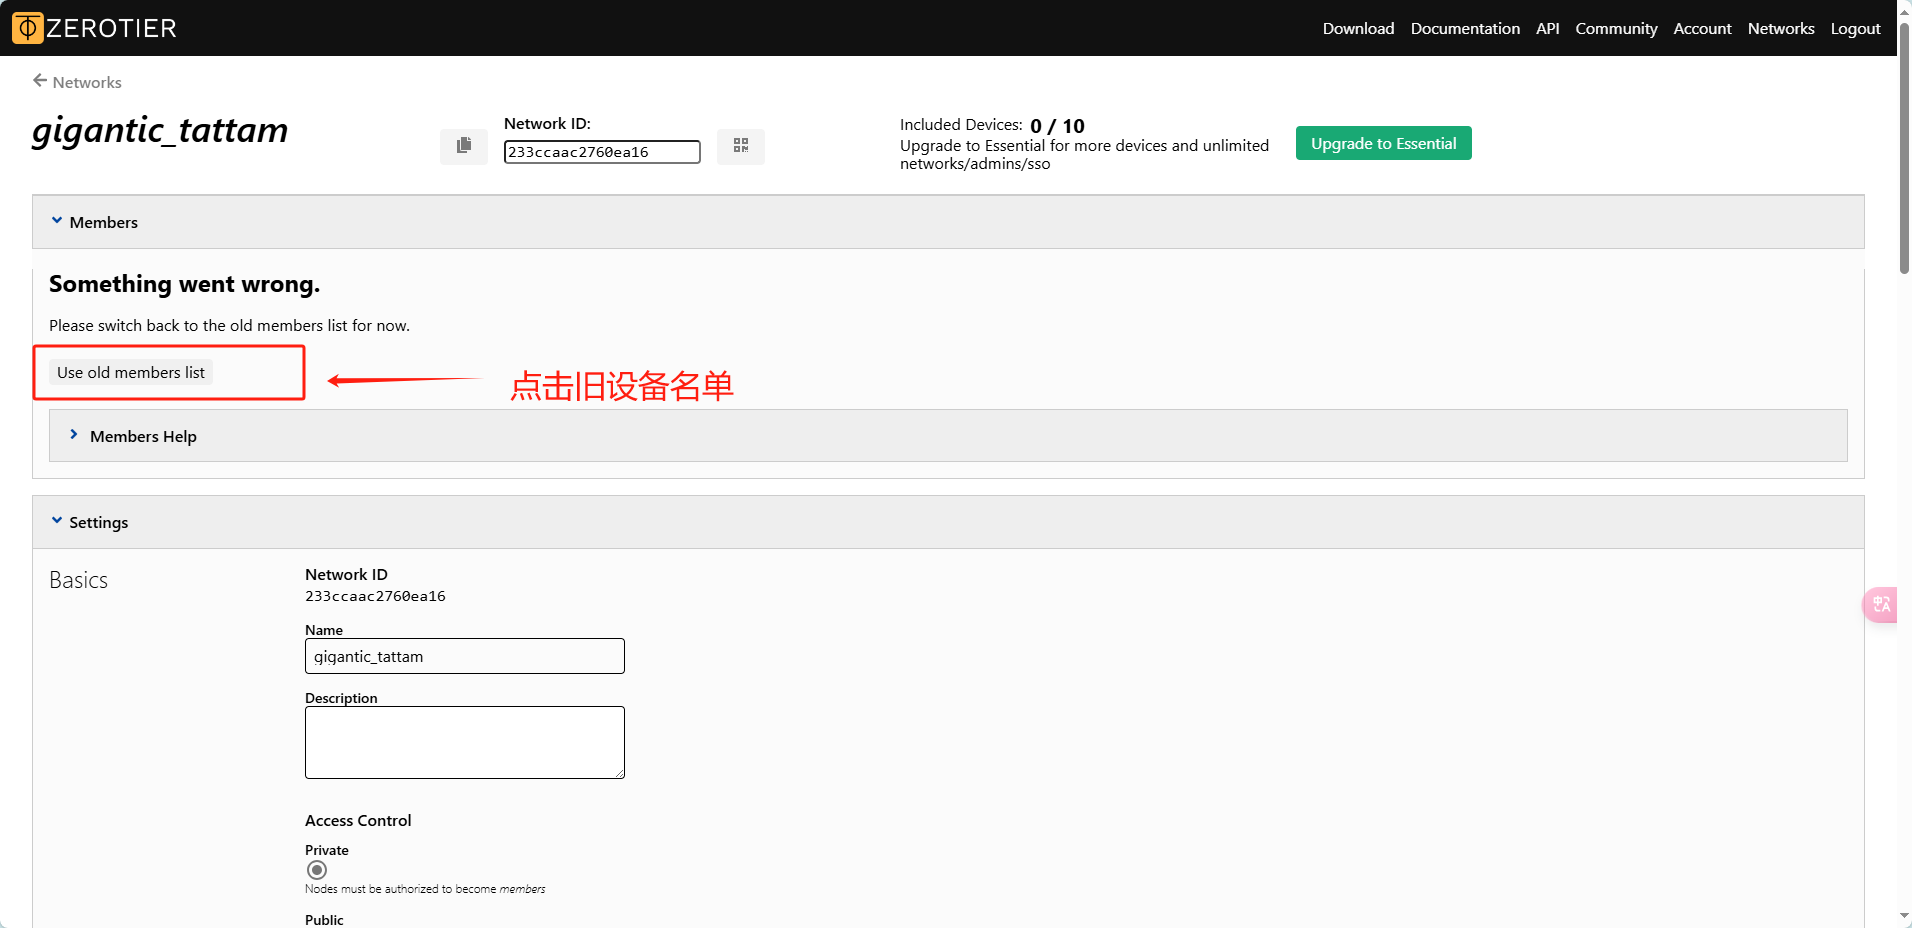Image resolution: width=1912 pixels, height=928 pixels.
Task: Select the Private access control radio
Action: point(317,870)
